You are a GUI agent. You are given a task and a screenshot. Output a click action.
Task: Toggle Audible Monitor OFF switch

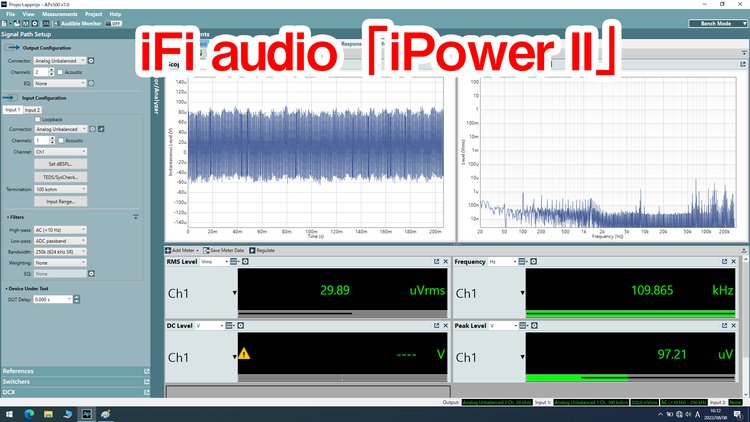tap(114, 23)
